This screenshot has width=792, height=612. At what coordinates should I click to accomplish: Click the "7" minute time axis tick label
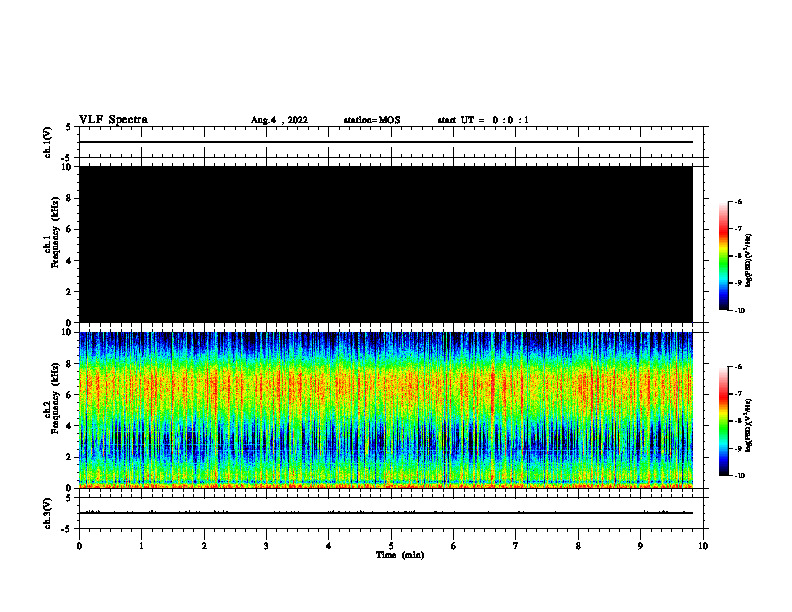(x=516, y=546)
